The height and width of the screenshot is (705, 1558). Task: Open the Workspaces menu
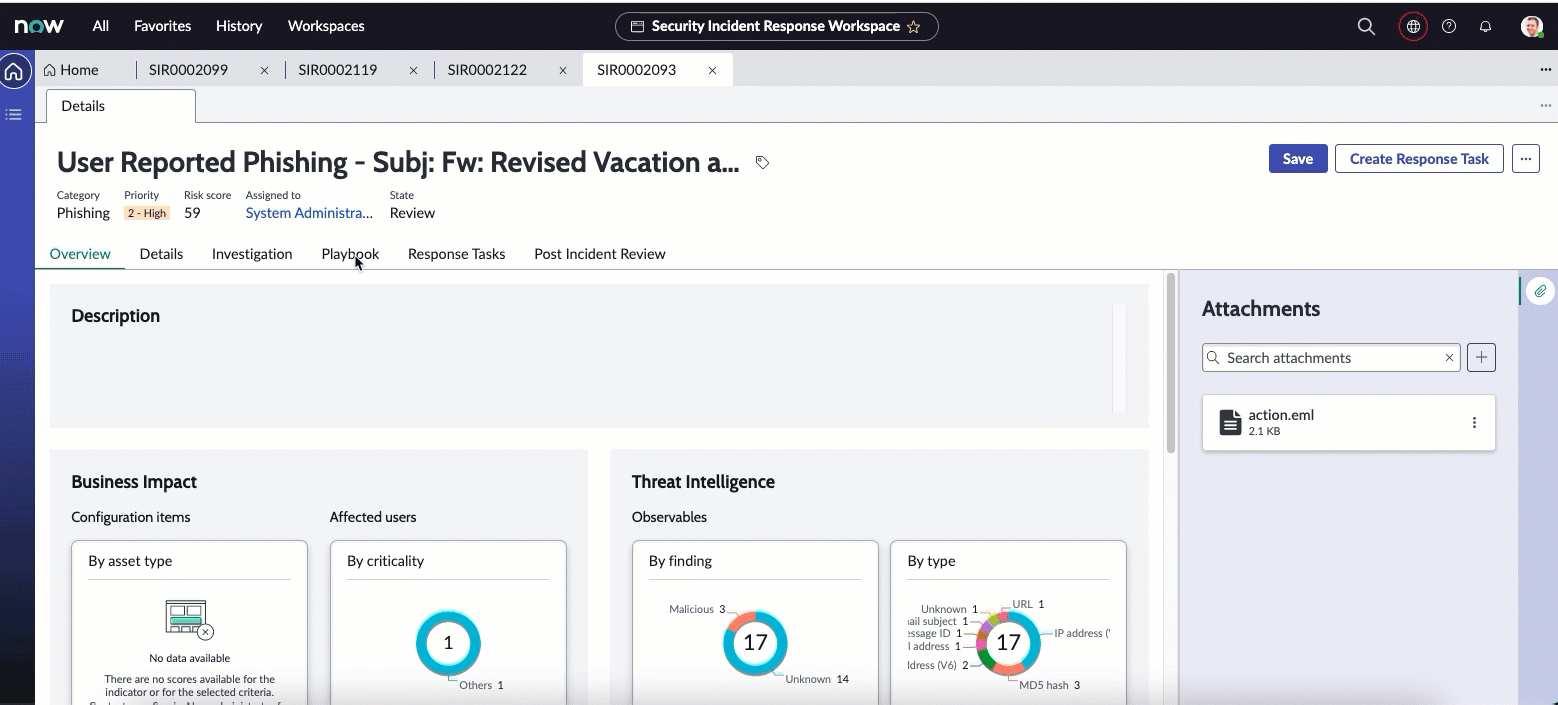[326, 26]
